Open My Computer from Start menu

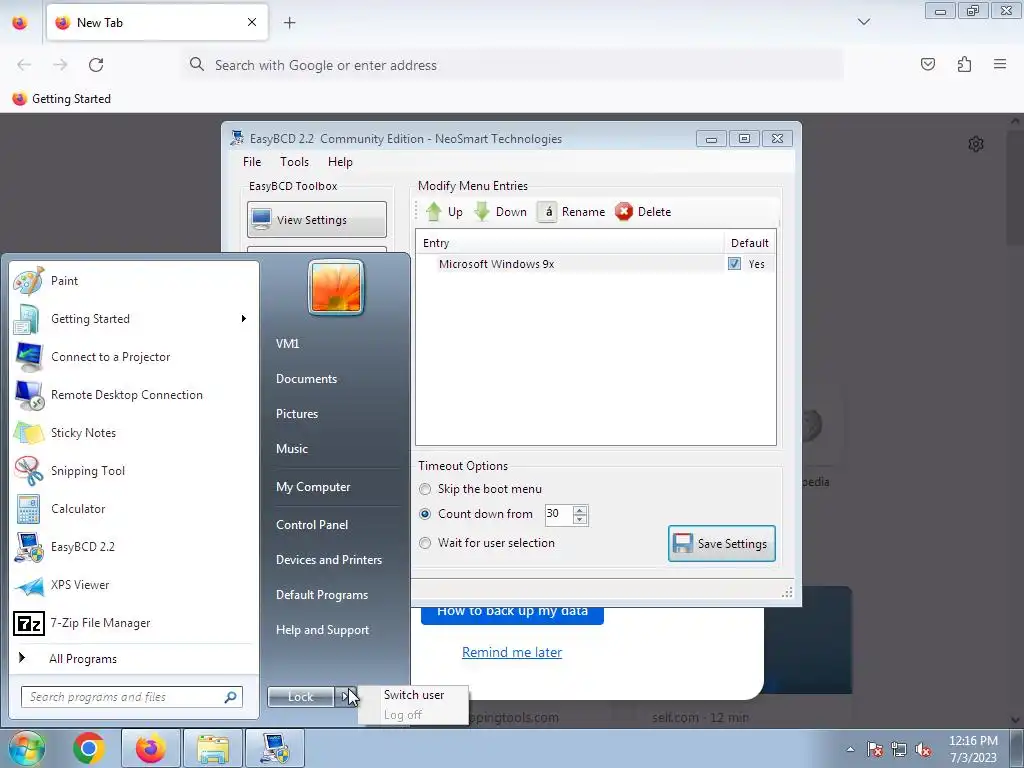(x=313, y=487)
